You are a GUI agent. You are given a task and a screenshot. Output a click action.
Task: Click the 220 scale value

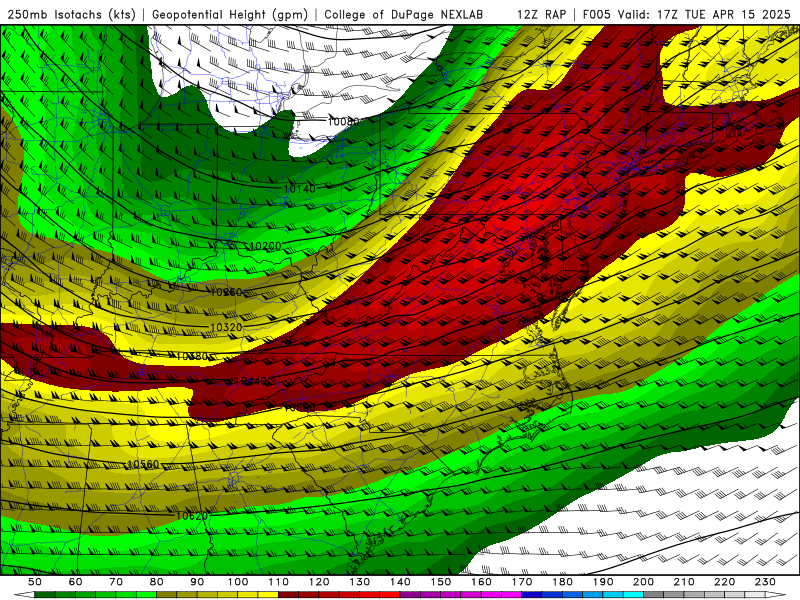[724, 582]
